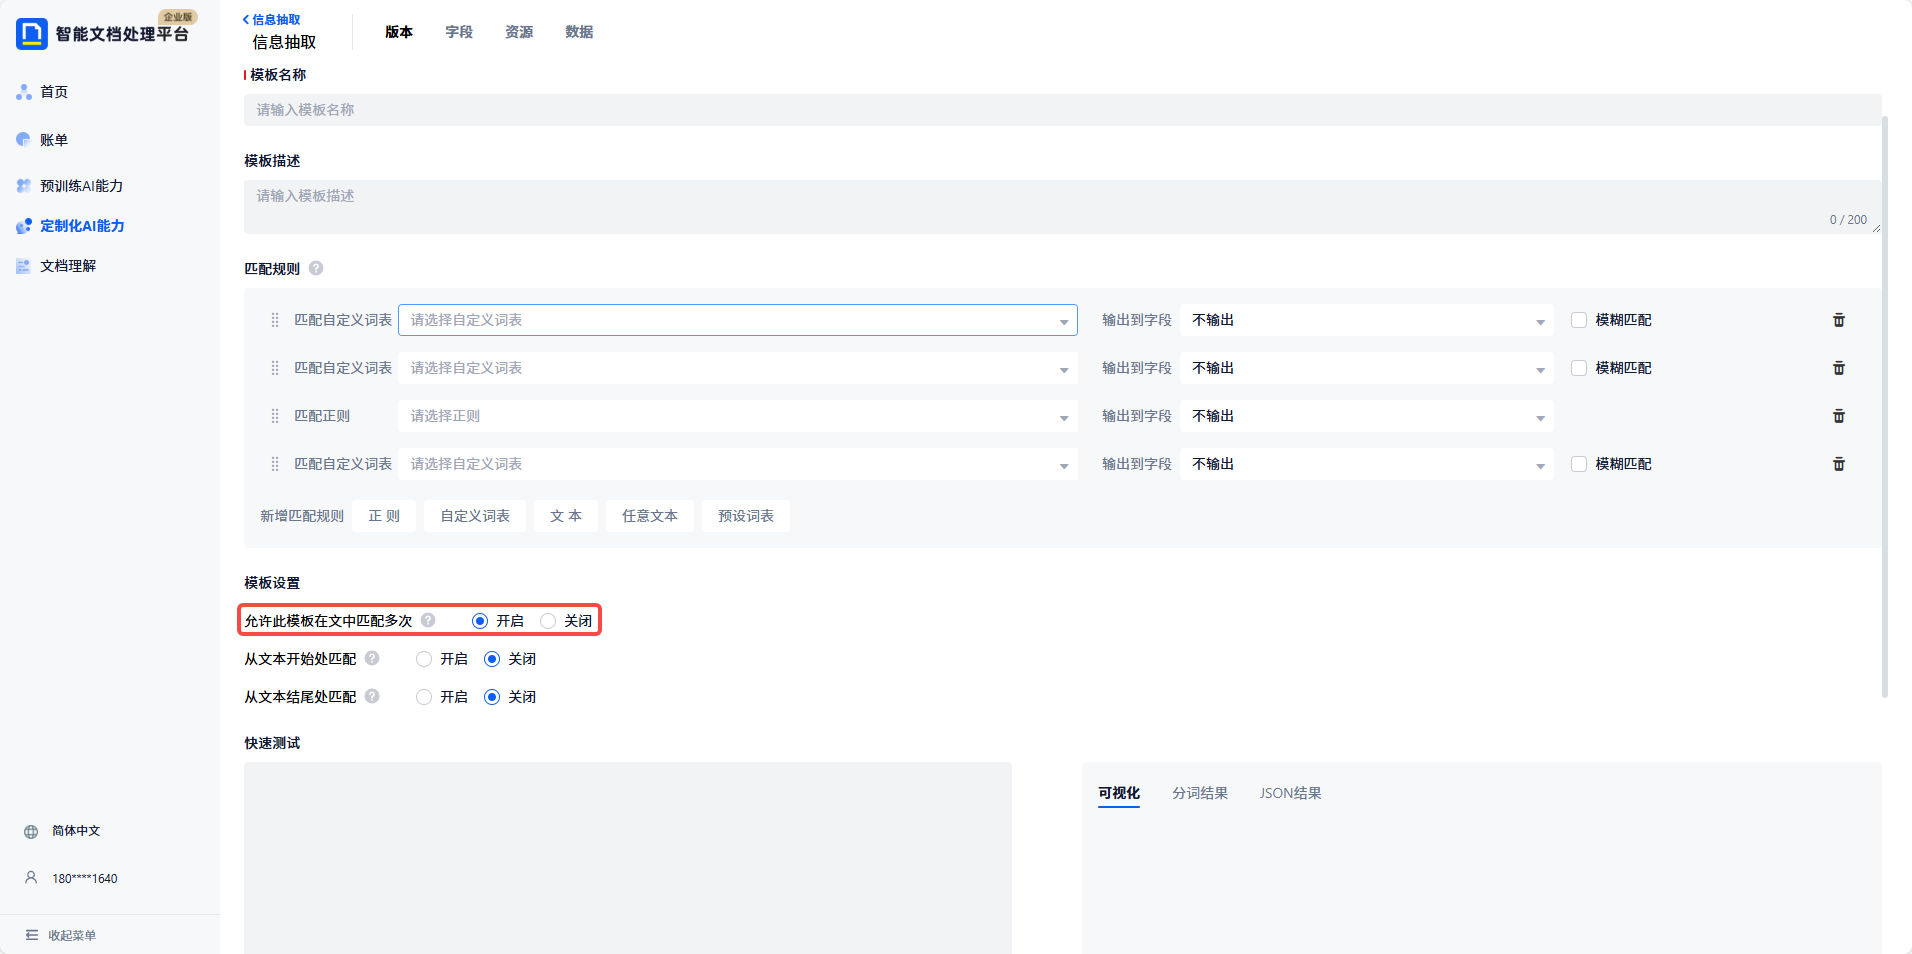Image resolution: width=1912 pixels, height=954 pixels.
Task: Click the home icon next to 首页
Action: (24, 92)
